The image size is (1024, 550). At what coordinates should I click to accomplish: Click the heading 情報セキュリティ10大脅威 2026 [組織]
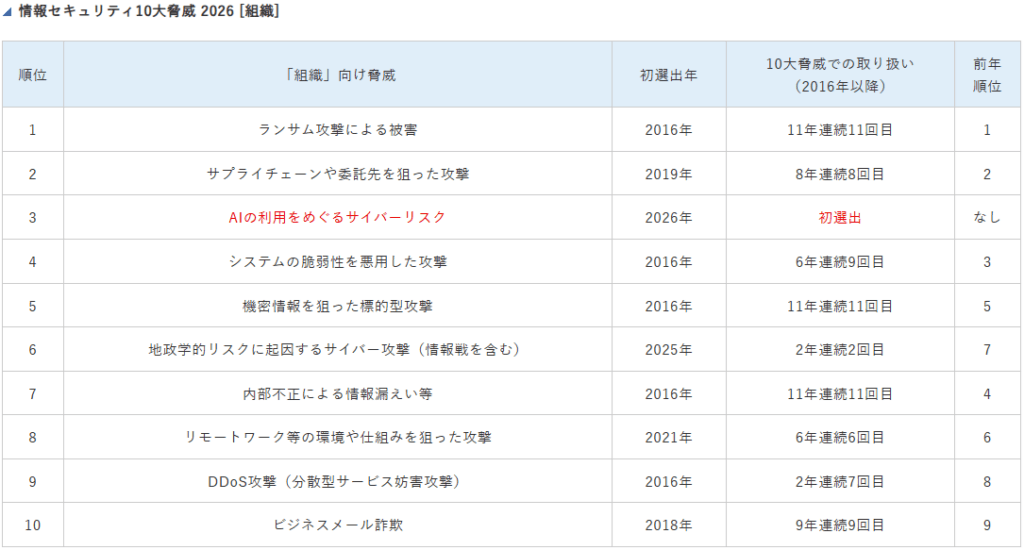click(x=149, y=12)
